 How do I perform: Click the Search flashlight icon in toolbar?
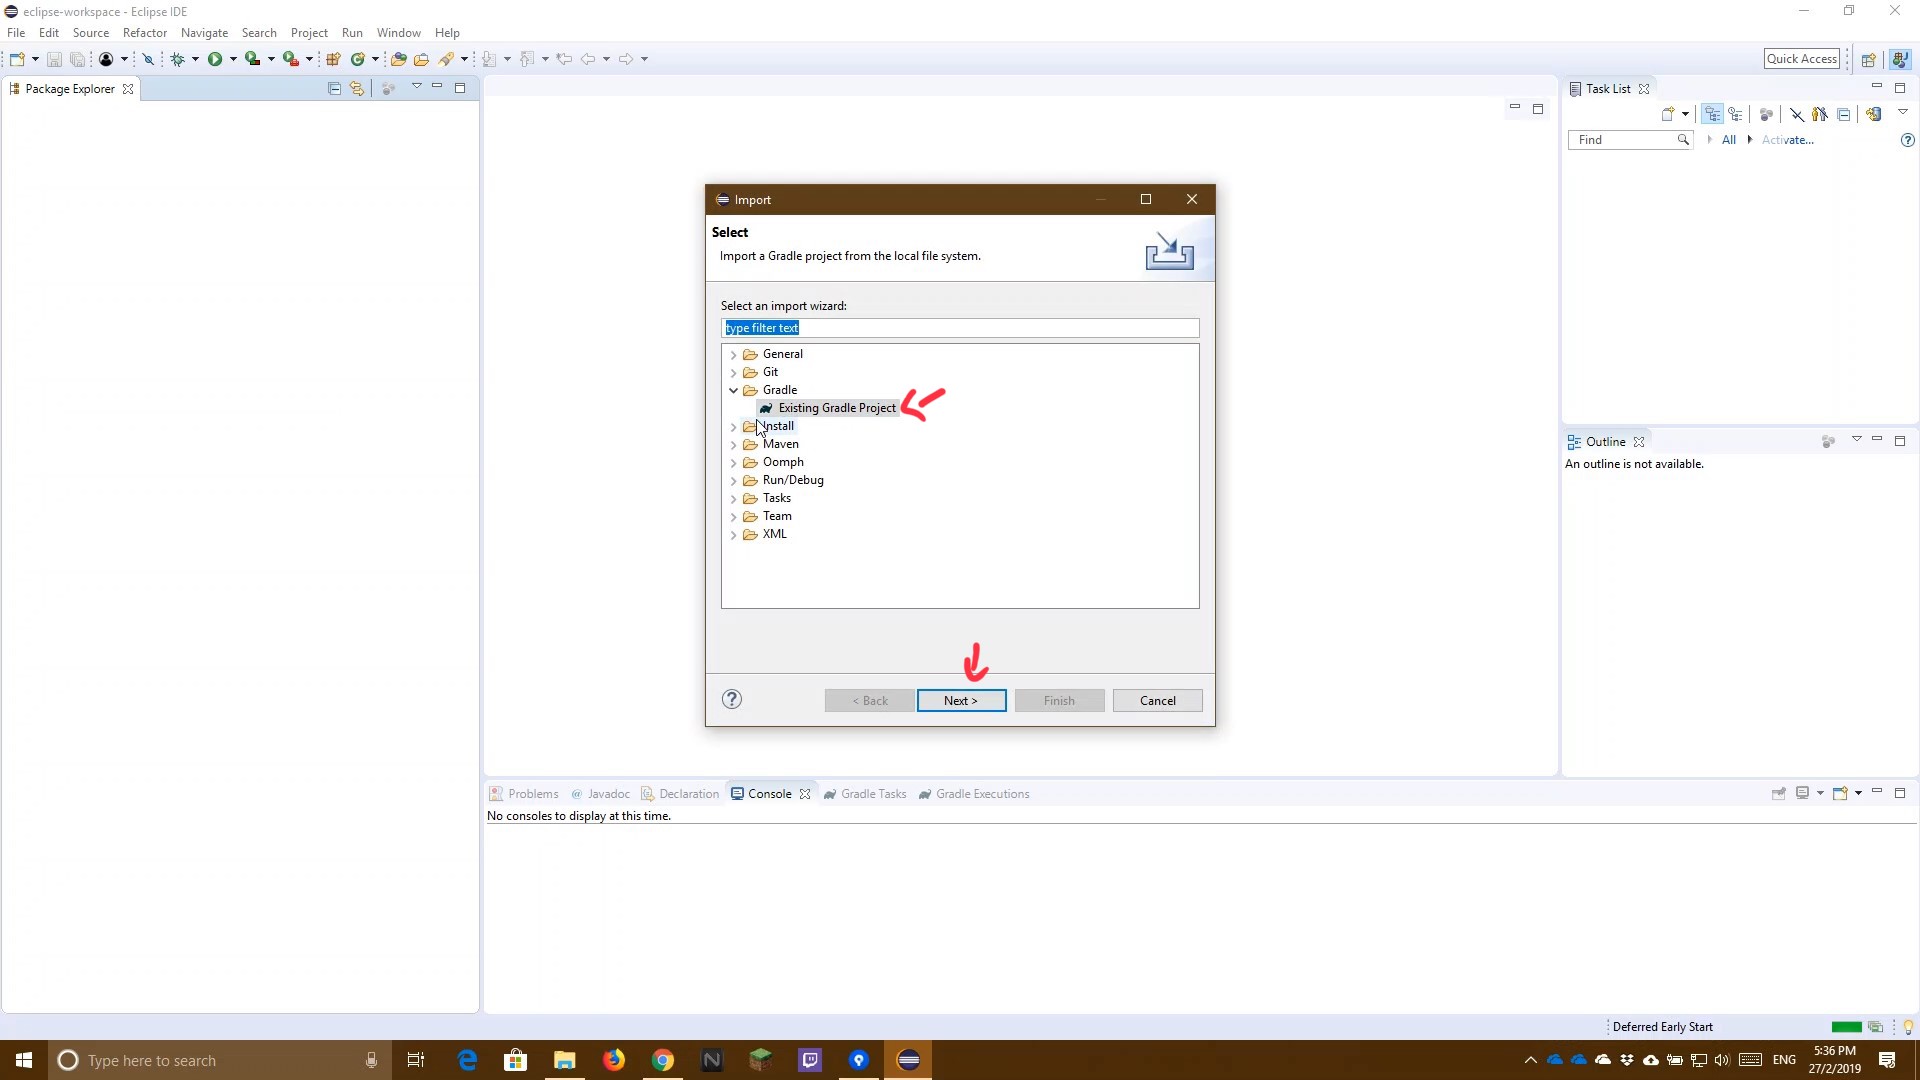[446, 59]
